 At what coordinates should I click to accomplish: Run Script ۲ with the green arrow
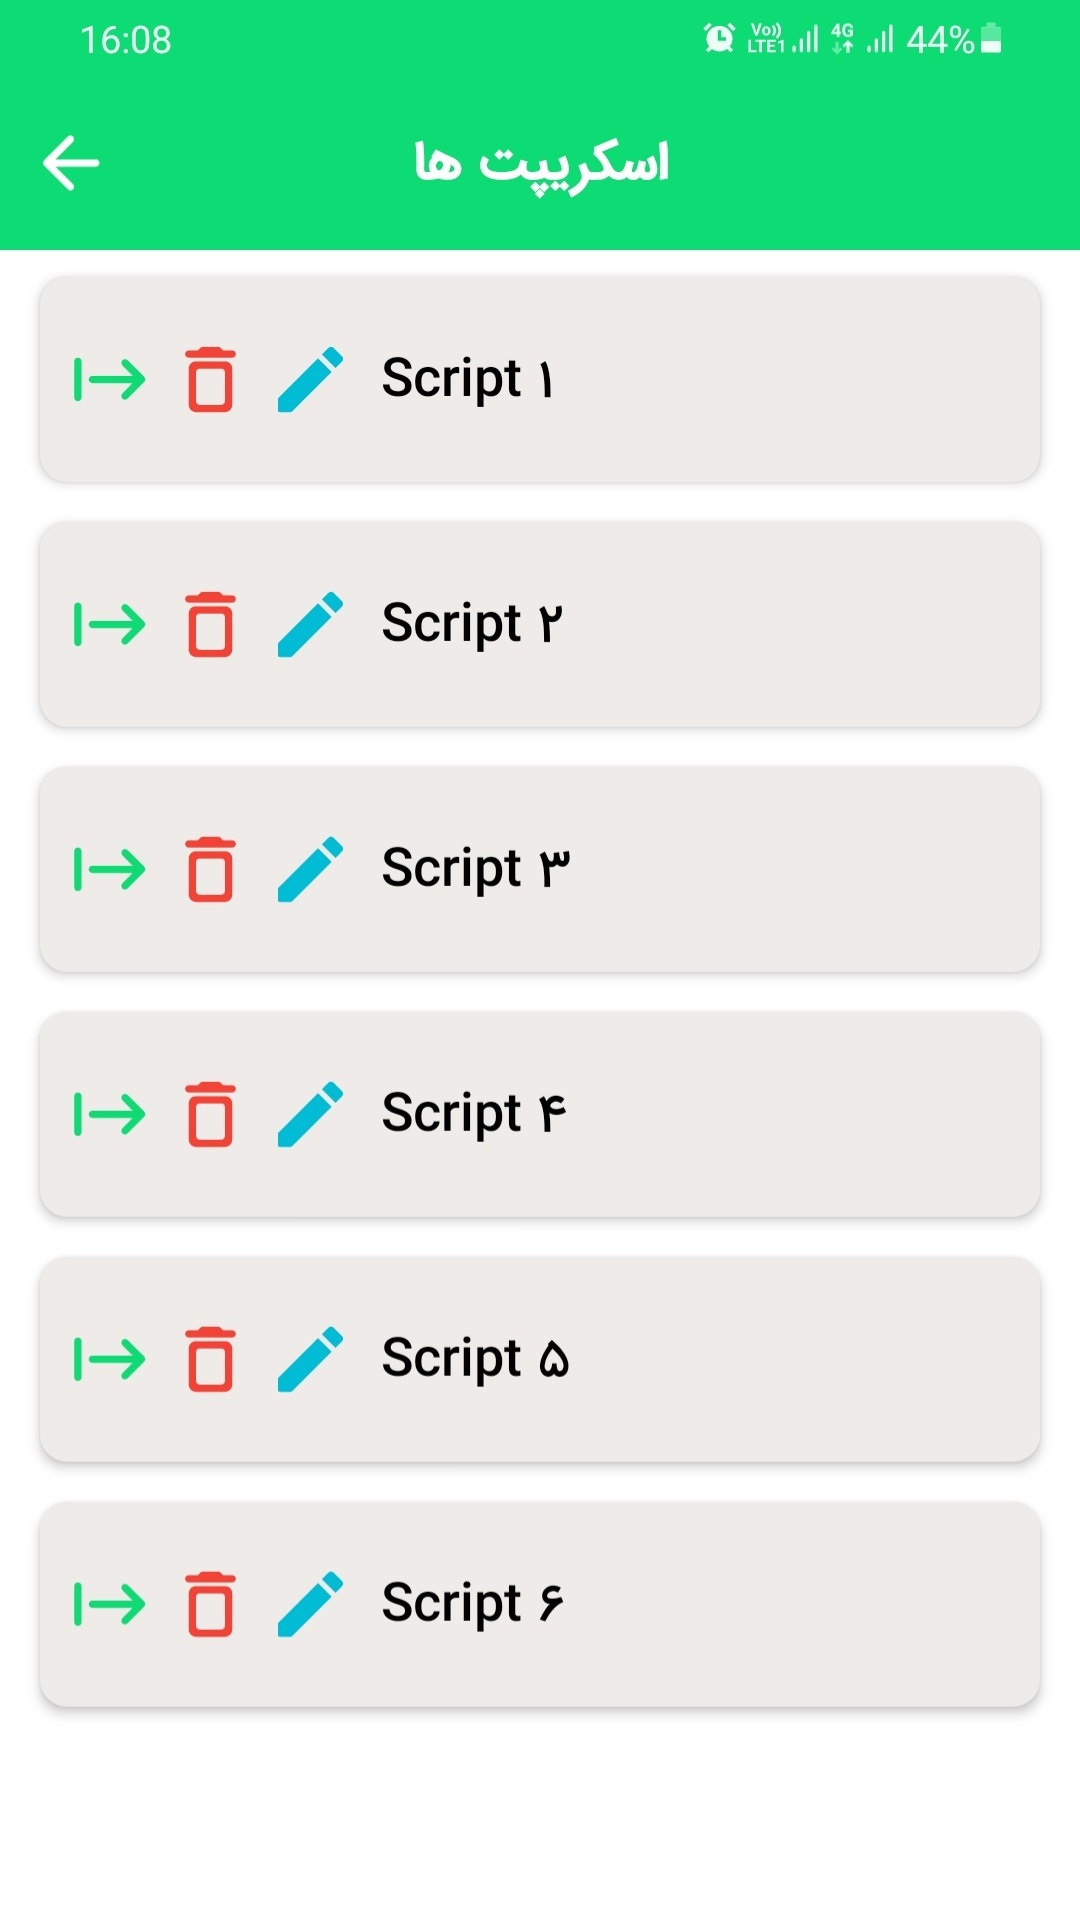110,625
